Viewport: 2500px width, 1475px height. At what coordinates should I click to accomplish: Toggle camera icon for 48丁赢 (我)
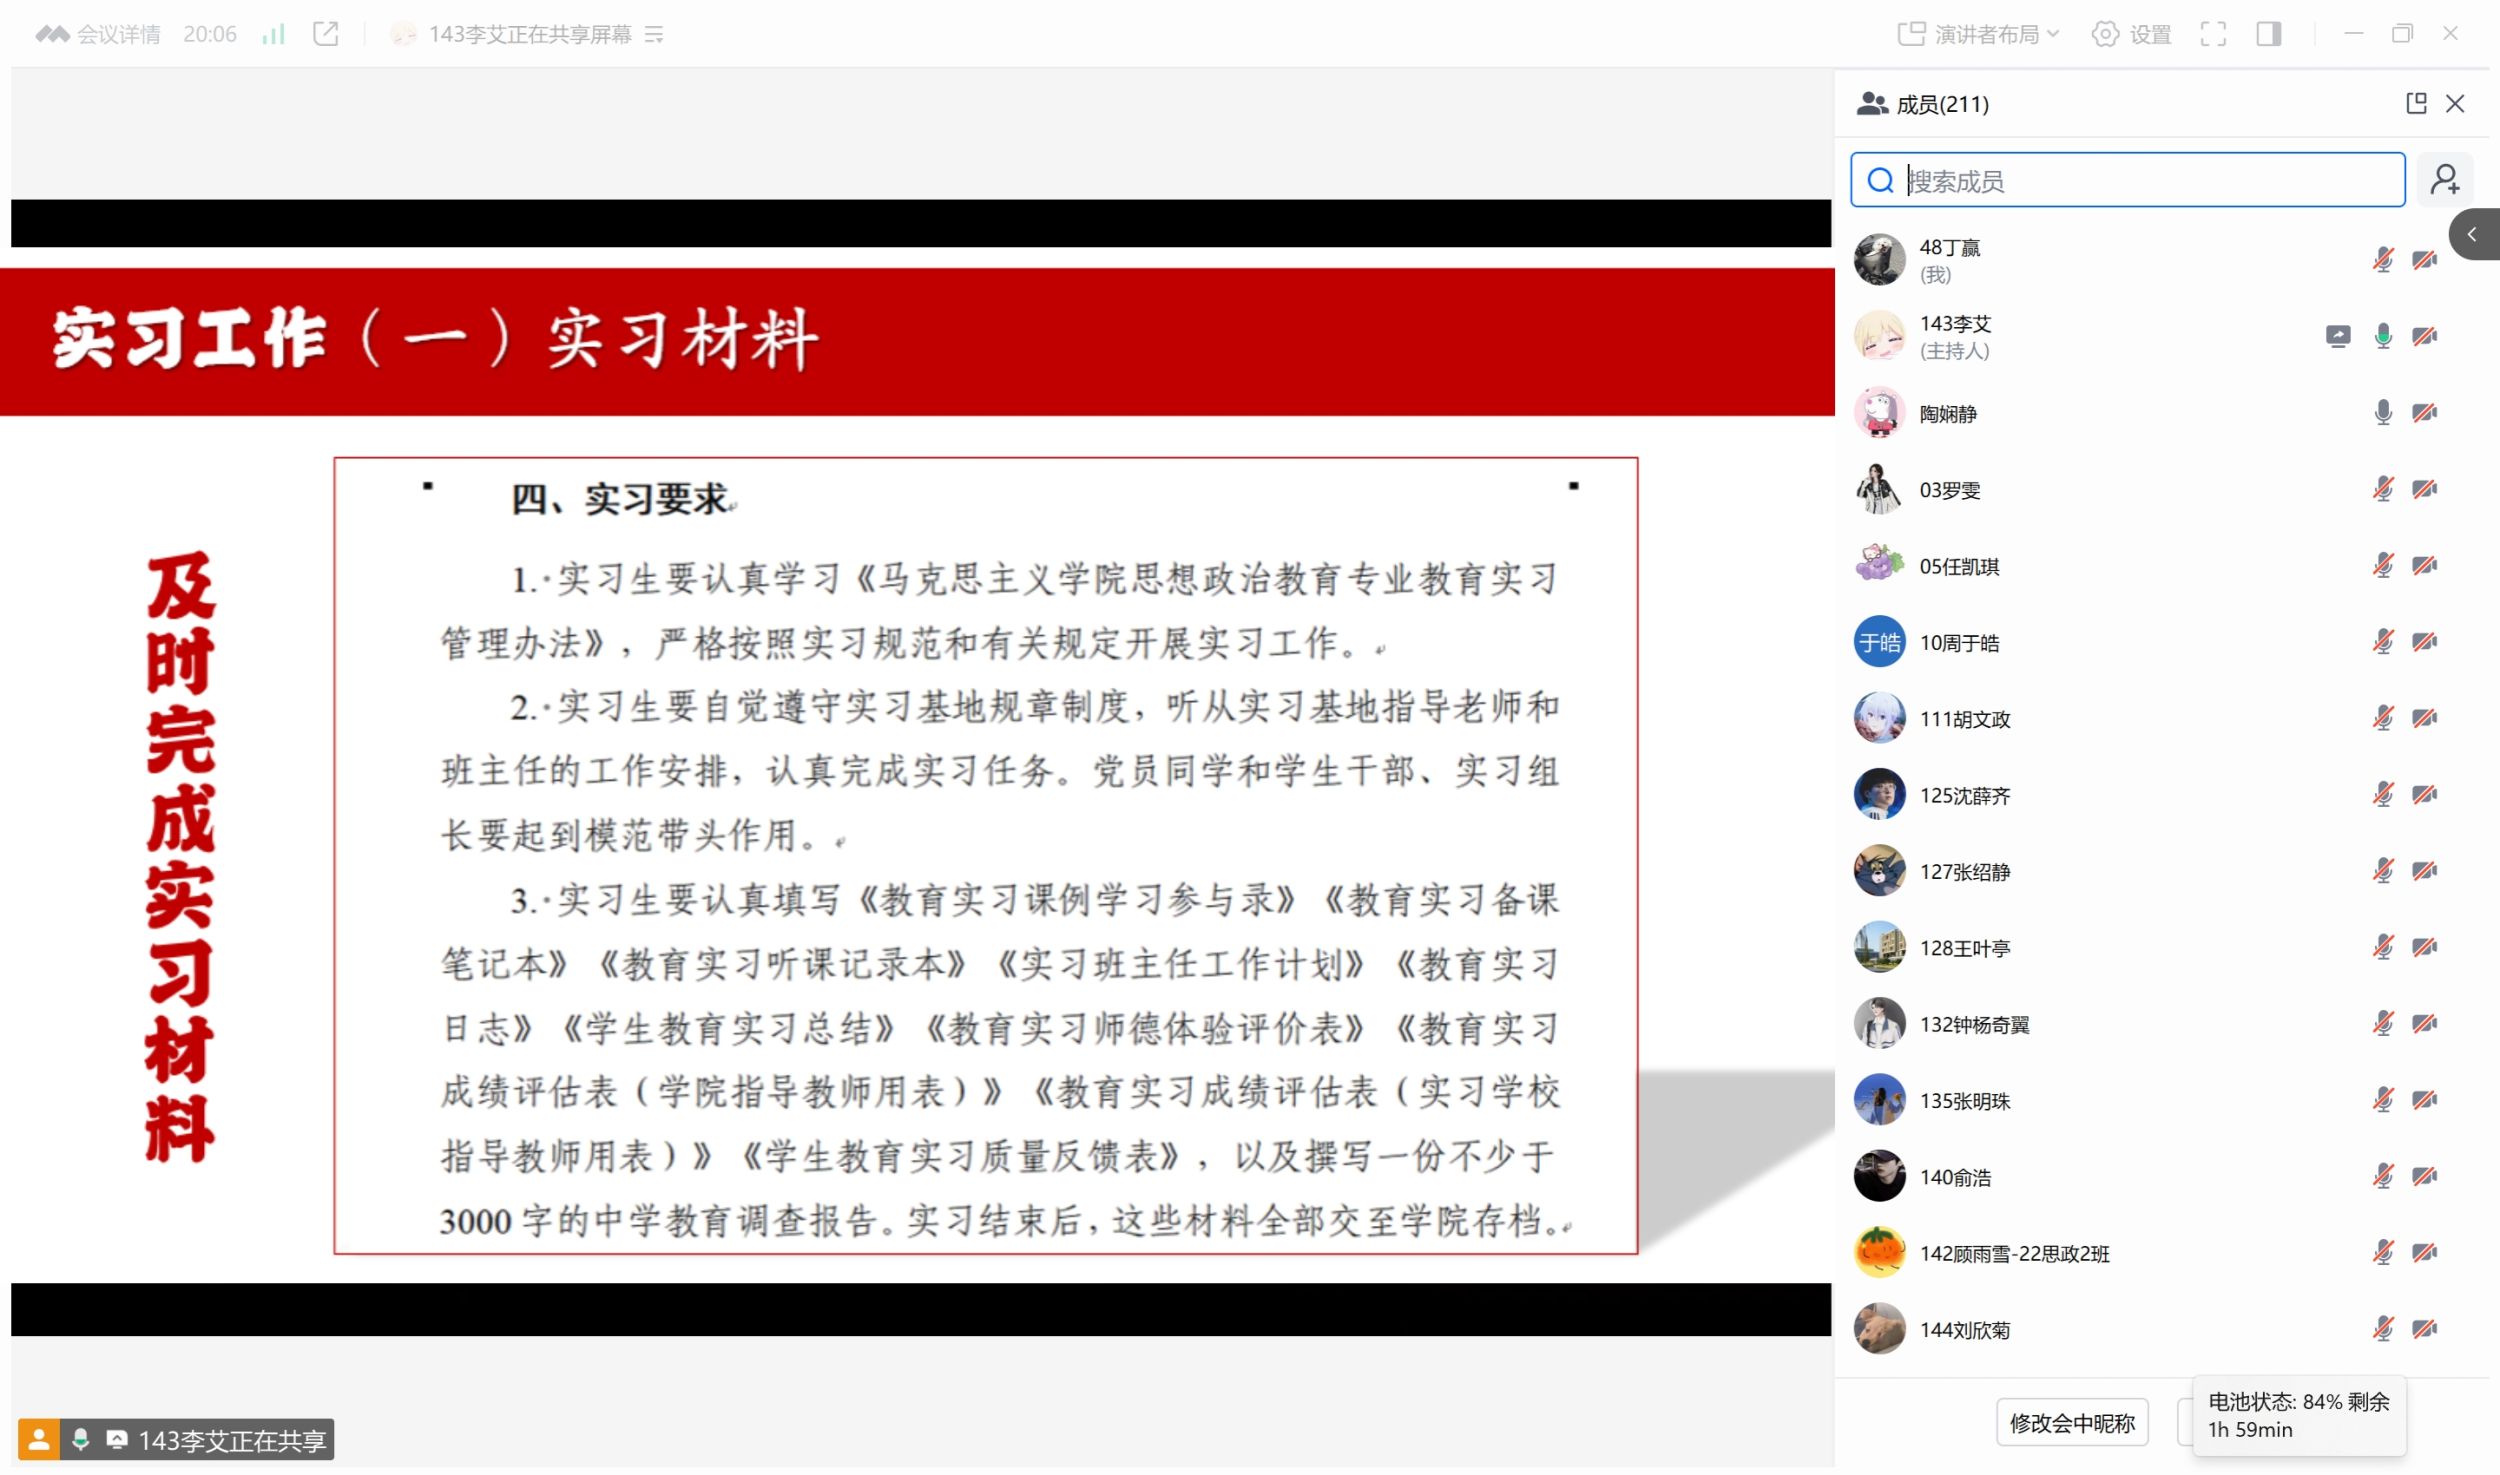click(2423, 260)
